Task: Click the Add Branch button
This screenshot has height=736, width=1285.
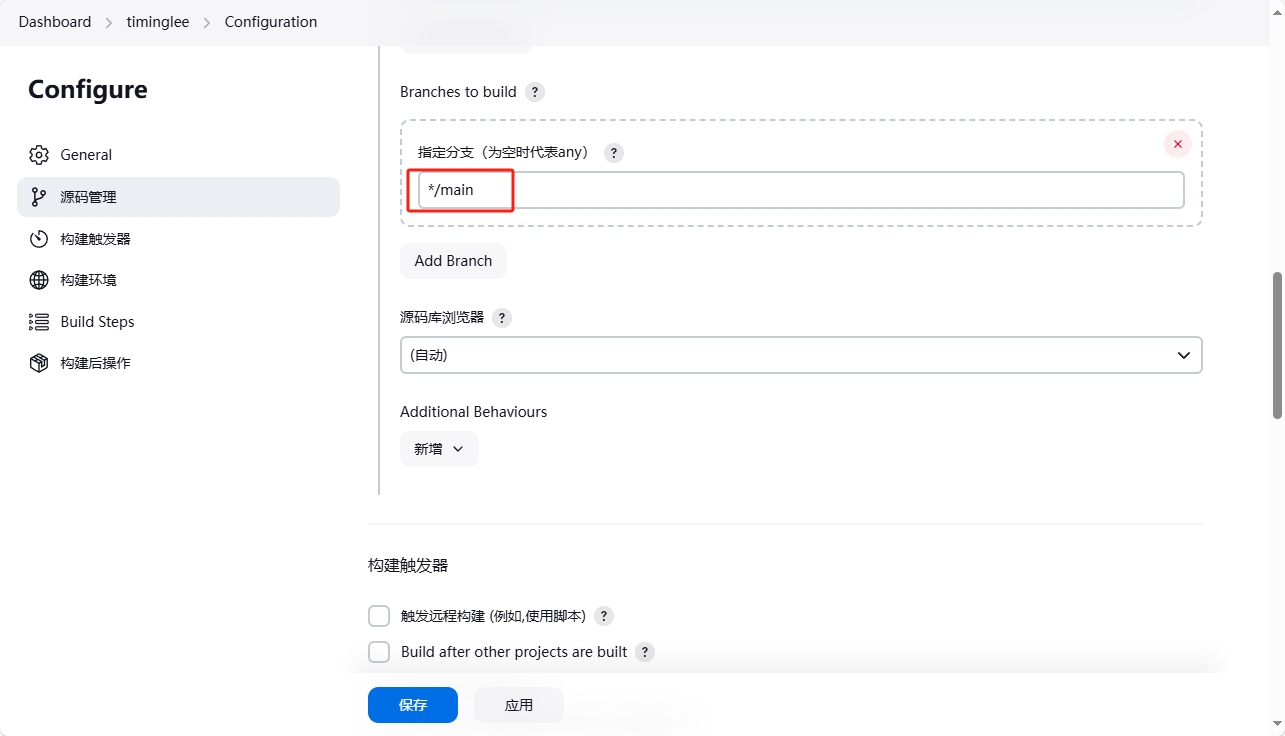Action: 453,261
